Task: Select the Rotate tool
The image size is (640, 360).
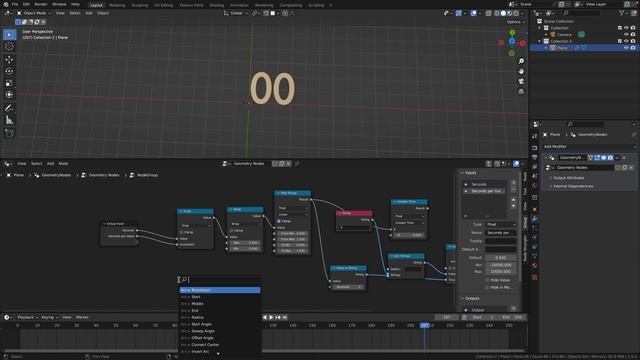Action: click(9, 71)
